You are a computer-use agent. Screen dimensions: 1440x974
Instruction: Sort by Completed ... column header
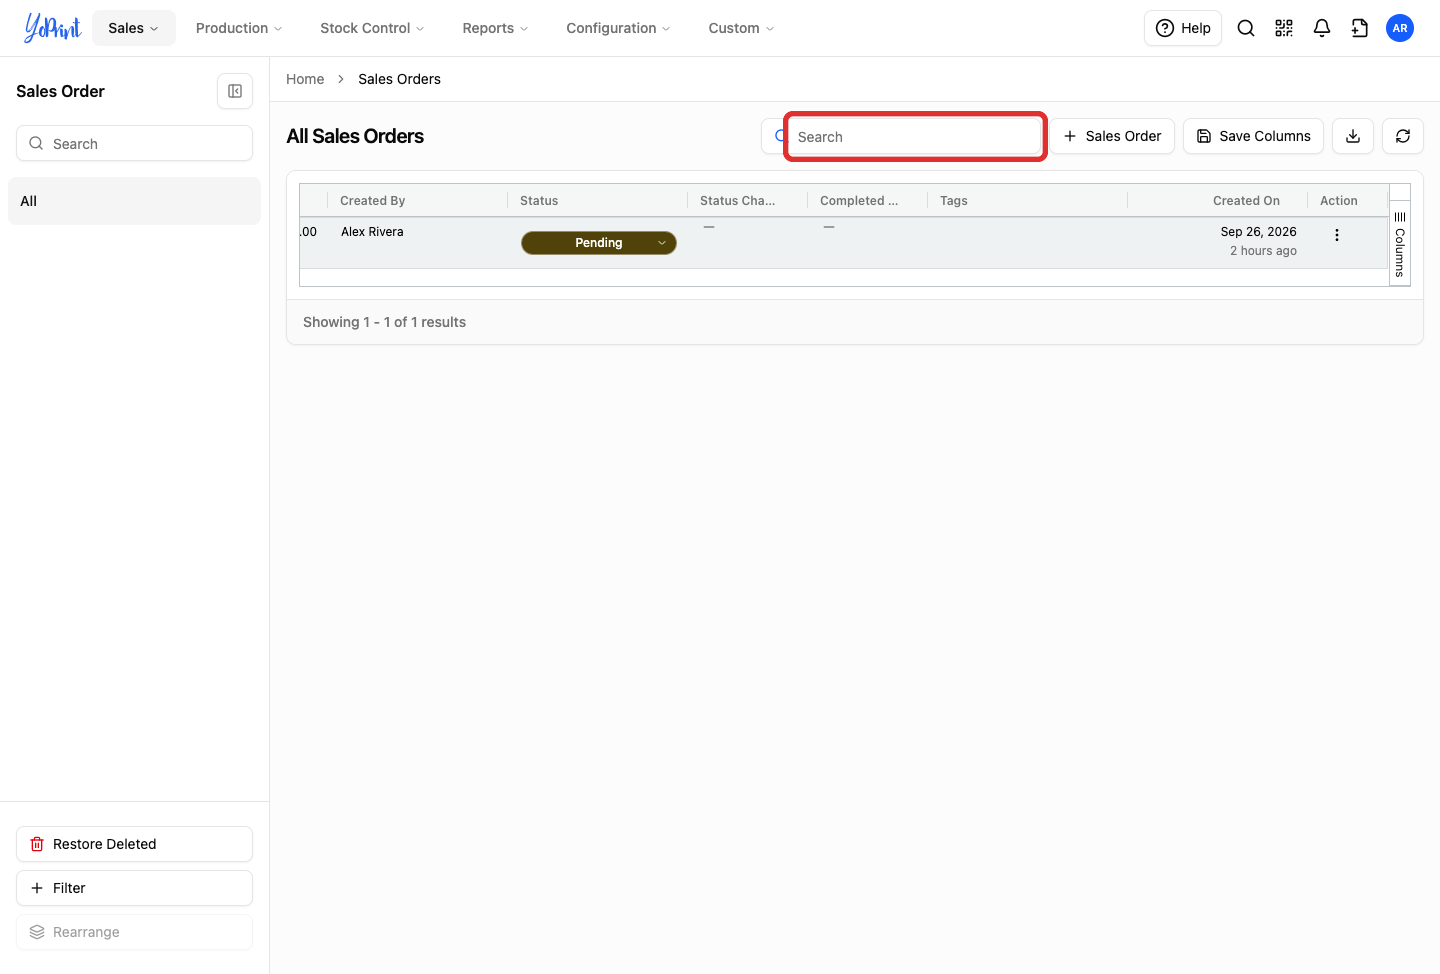point(859,201)
